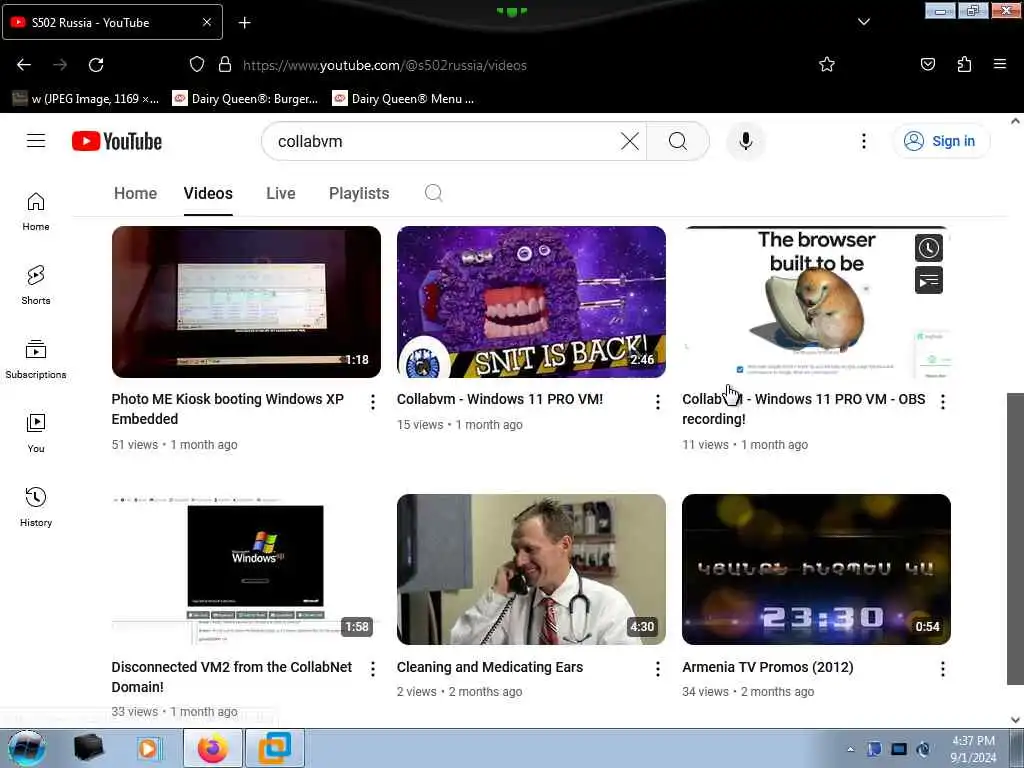
Task: Open title Collabvm Windows 11 PRO VM - OBS recording
Action: pyautogui.click(x=803, y=409)
